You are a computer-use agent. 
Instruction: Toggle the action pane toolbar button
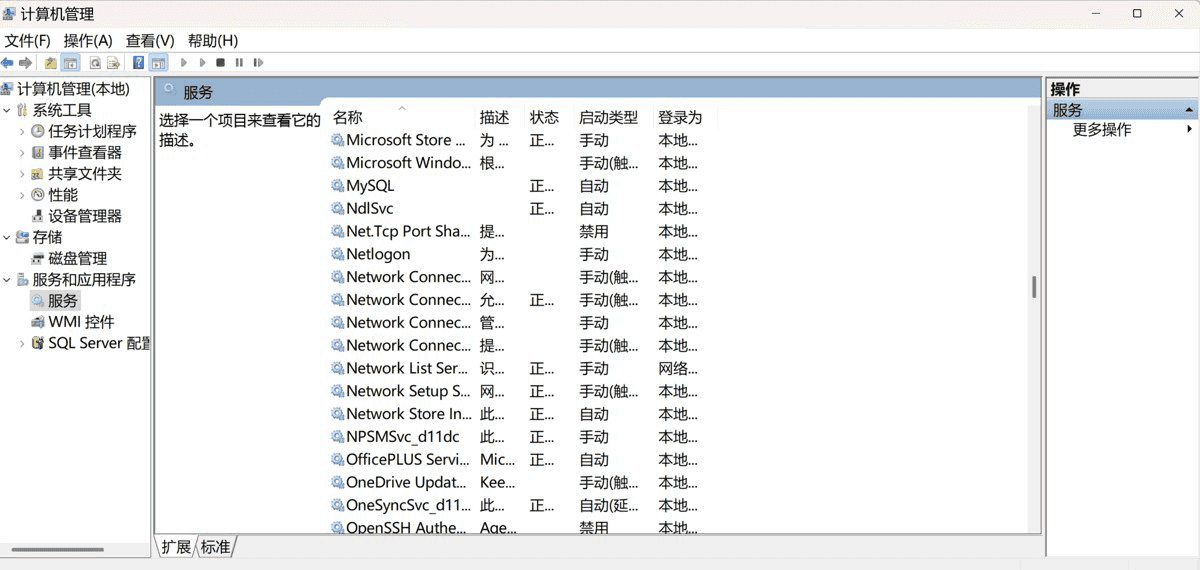(158, 63)
